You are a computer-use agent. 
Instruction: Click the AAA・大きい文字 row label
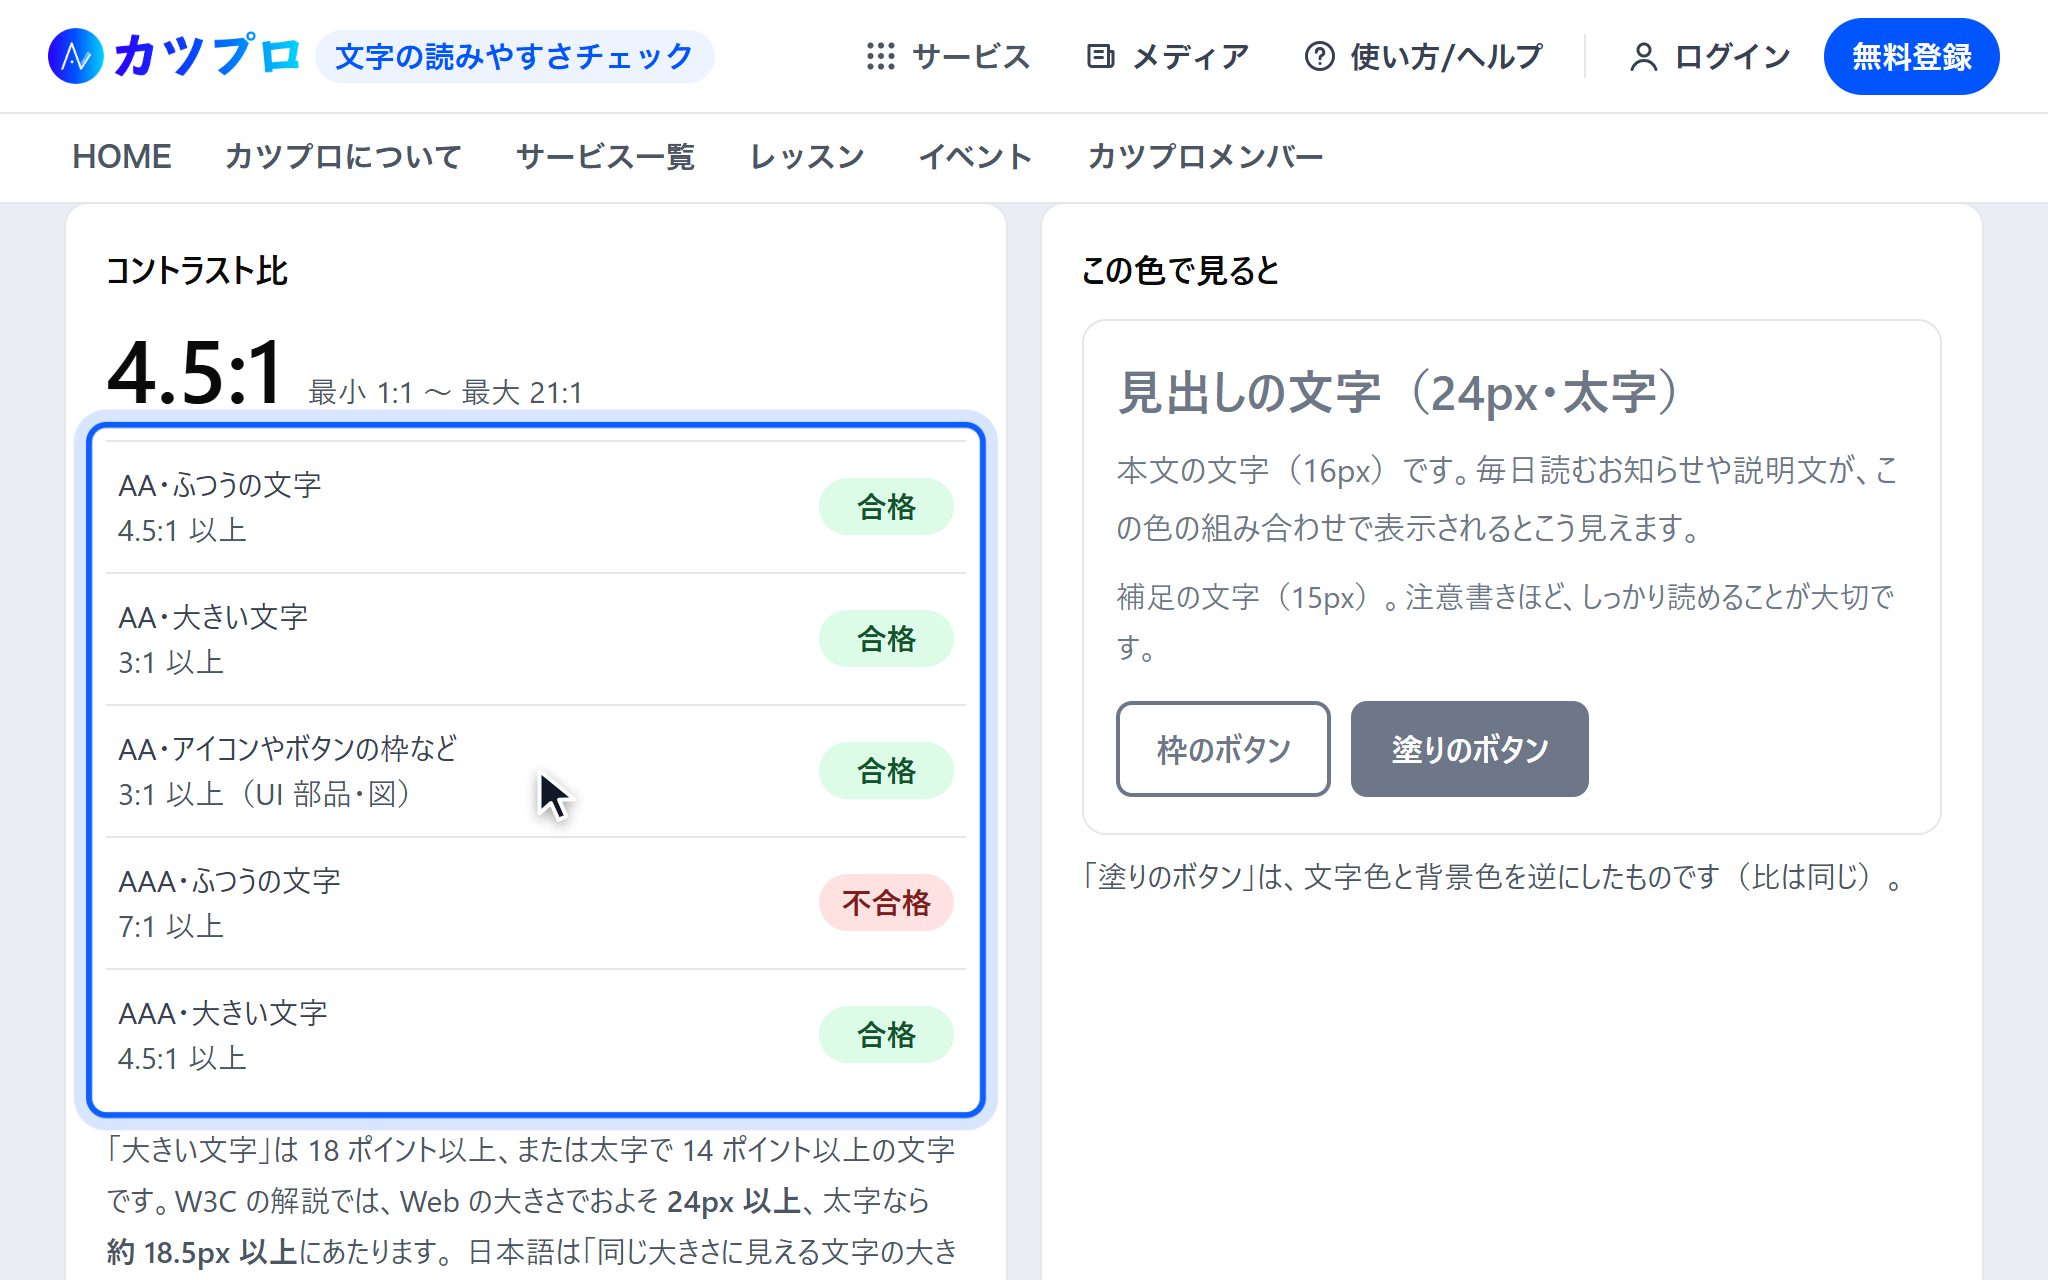pos(223,1014)
